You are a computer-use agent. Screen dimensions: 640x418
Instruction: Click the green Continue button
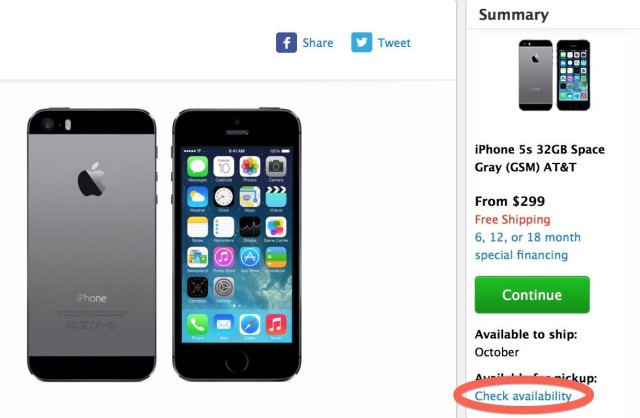532,295
